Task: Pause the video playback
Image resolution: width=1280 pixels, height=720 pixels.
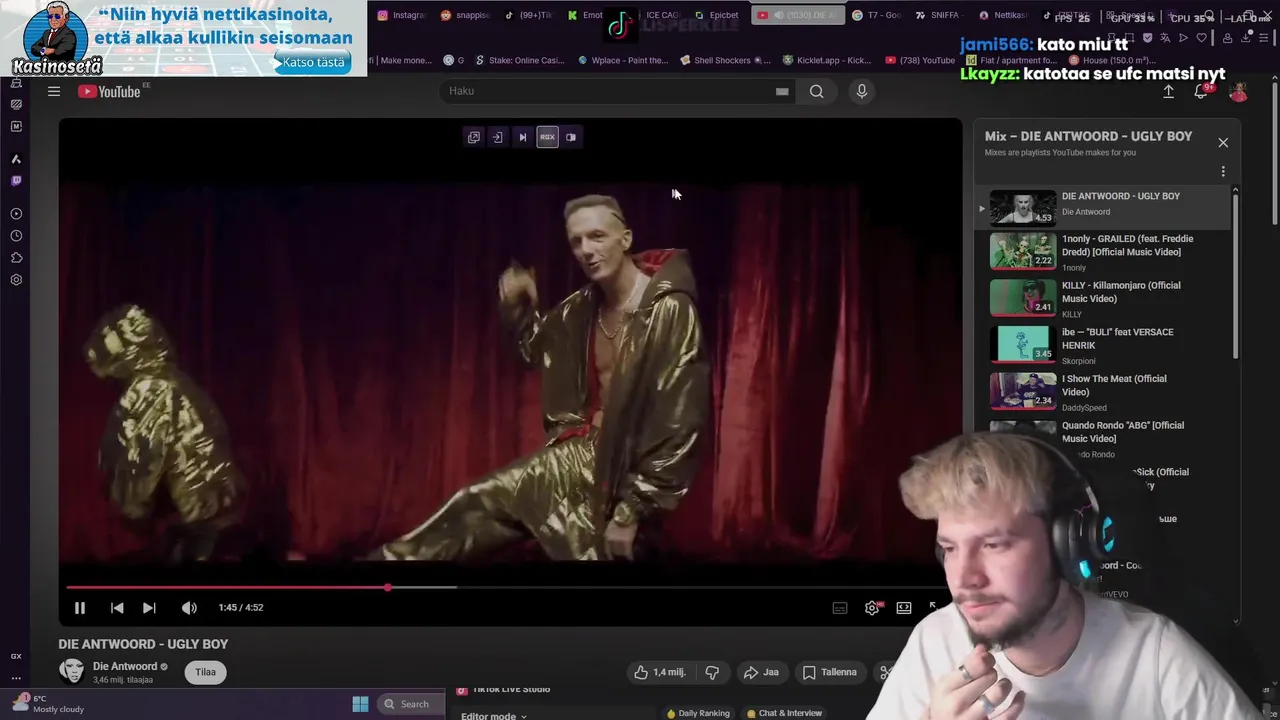Action: (x=80, y=607)
